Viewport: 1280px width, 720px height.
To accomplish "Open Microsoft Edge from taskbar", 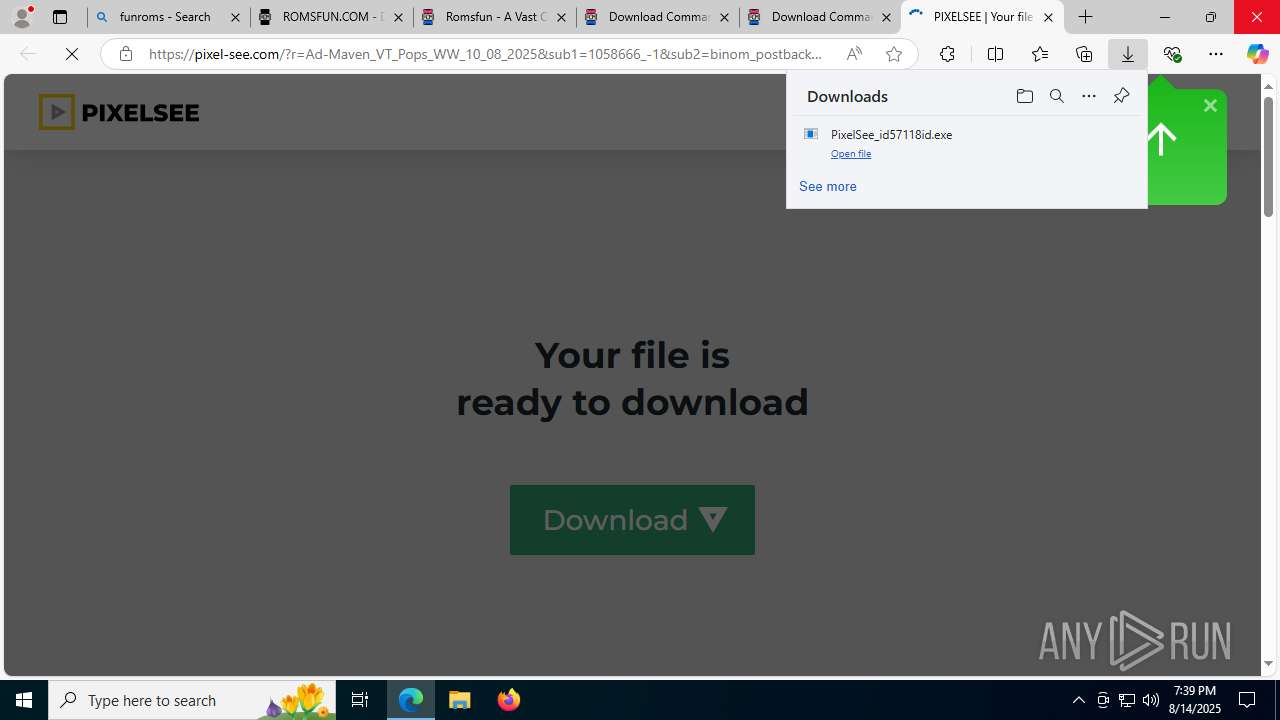I will [x=411, y=700].
